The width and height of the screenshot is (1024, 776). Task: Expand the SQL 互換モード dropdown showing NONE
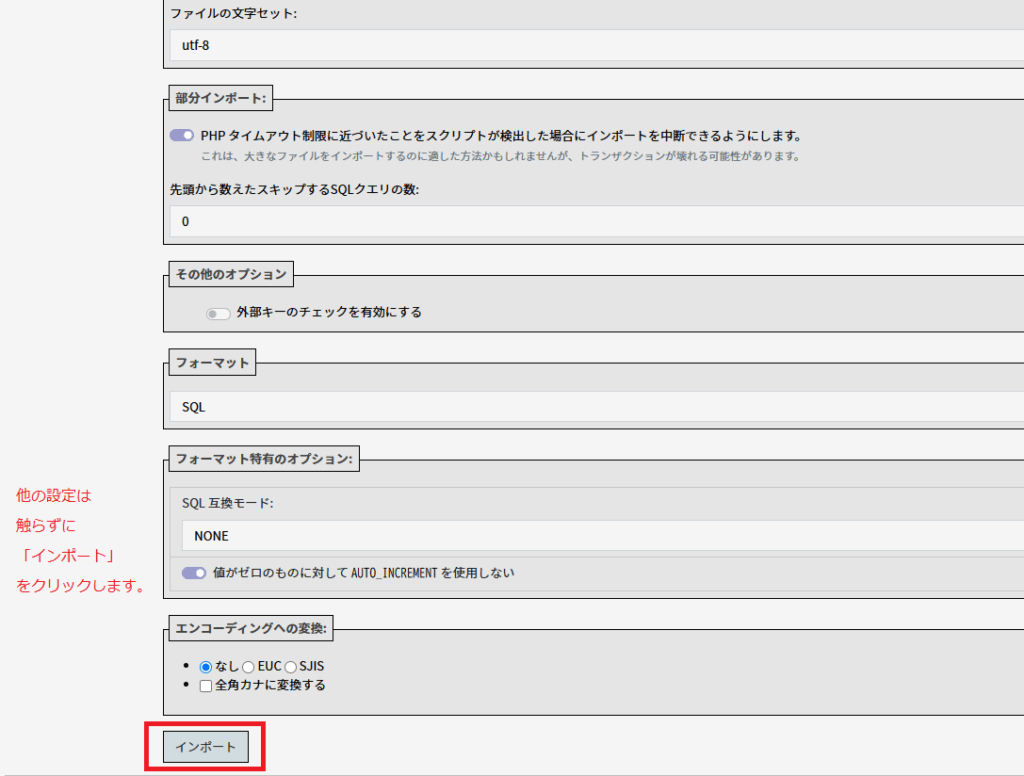[x=602, y=536]
